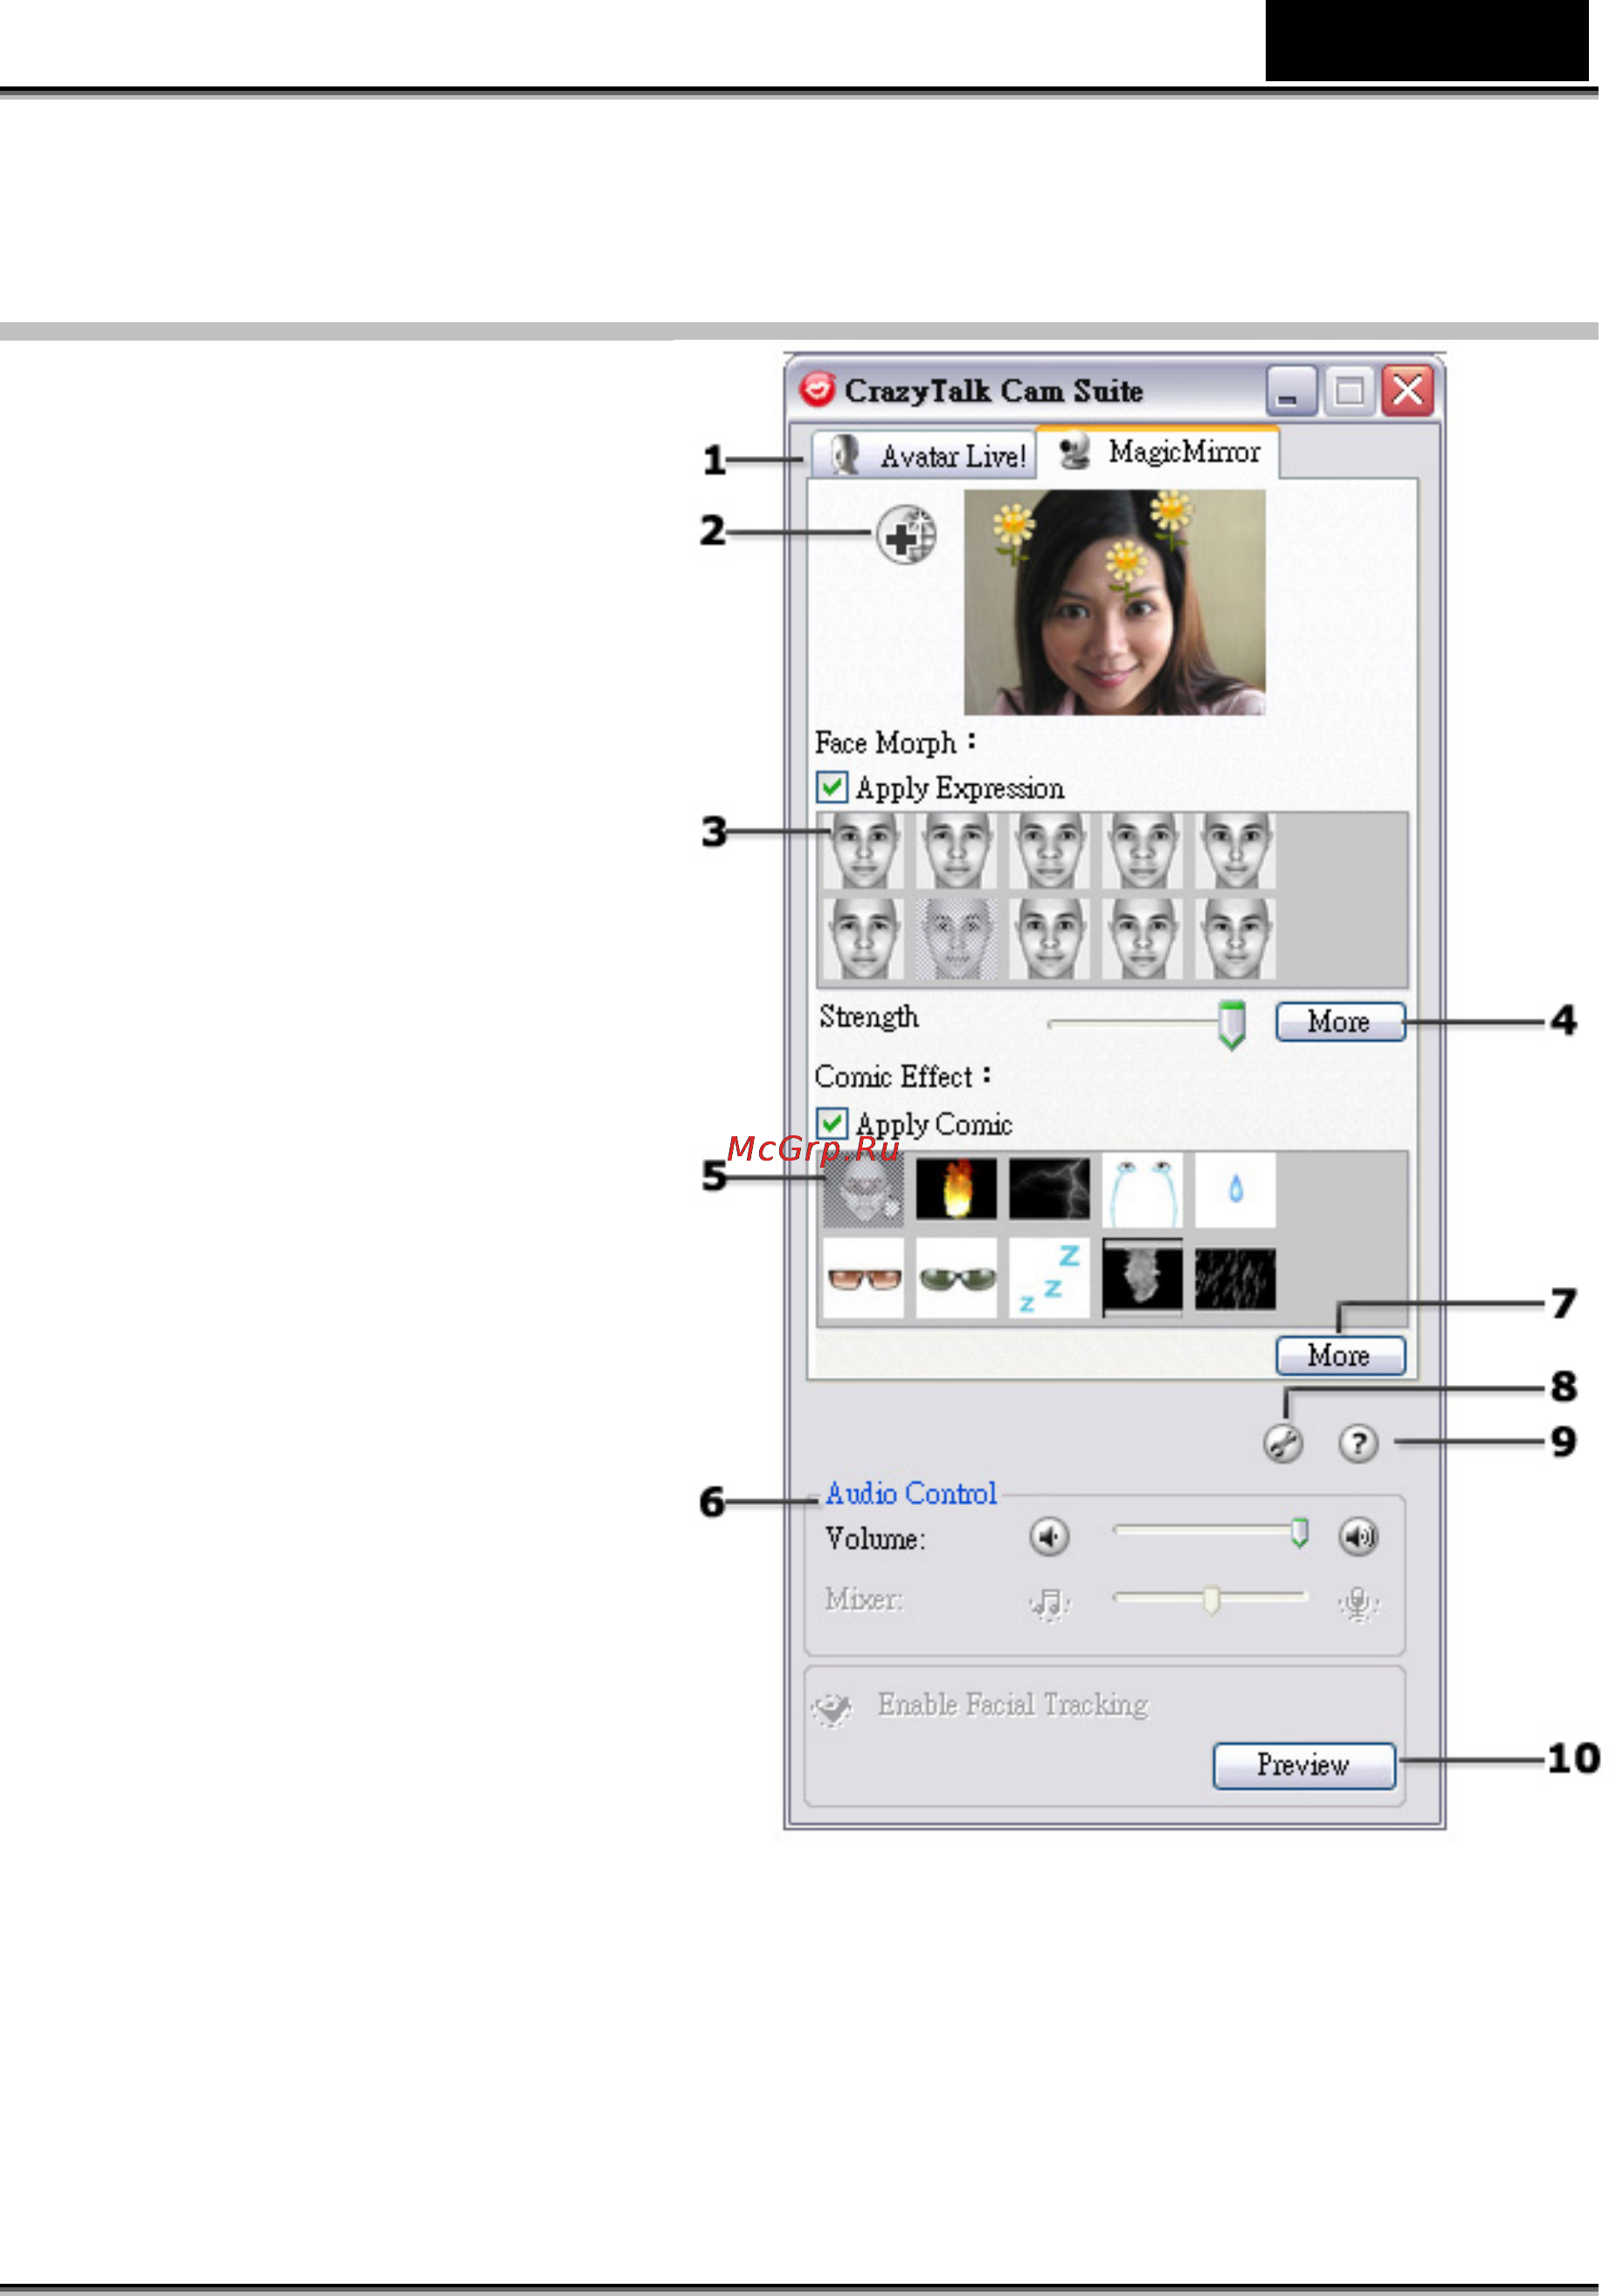
Task: Toggle Enable Facial Tracking option
Action: 981,1706
